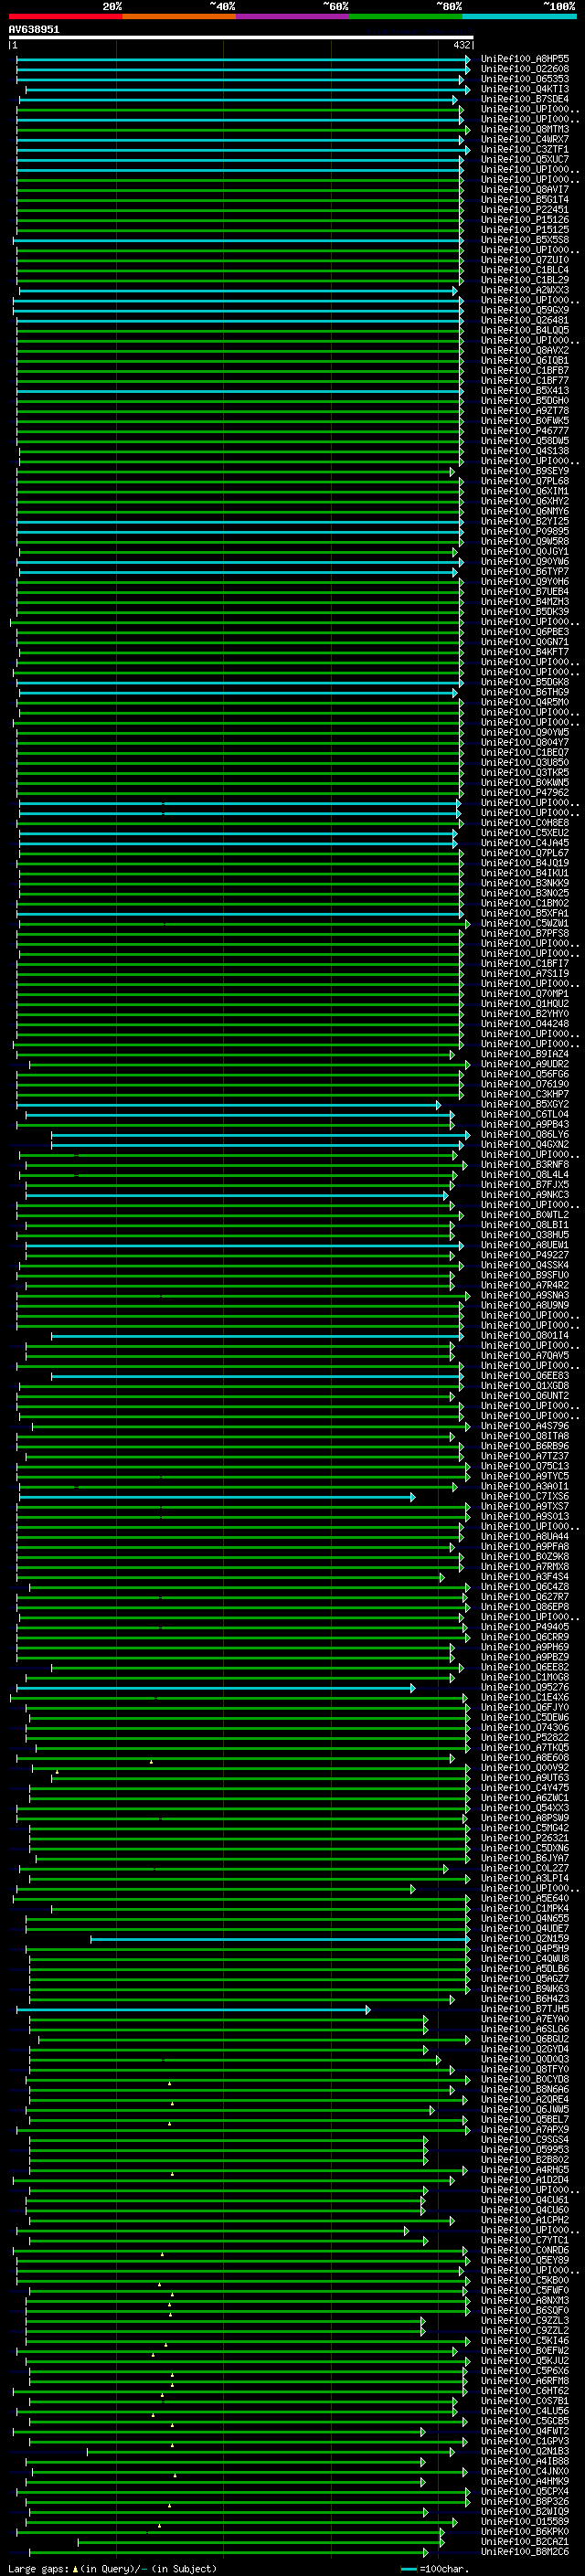Click the UniRef100_Q26481 label
Image resolution: width=585 pixels, height=2576 pixels.
click(525, 320)
